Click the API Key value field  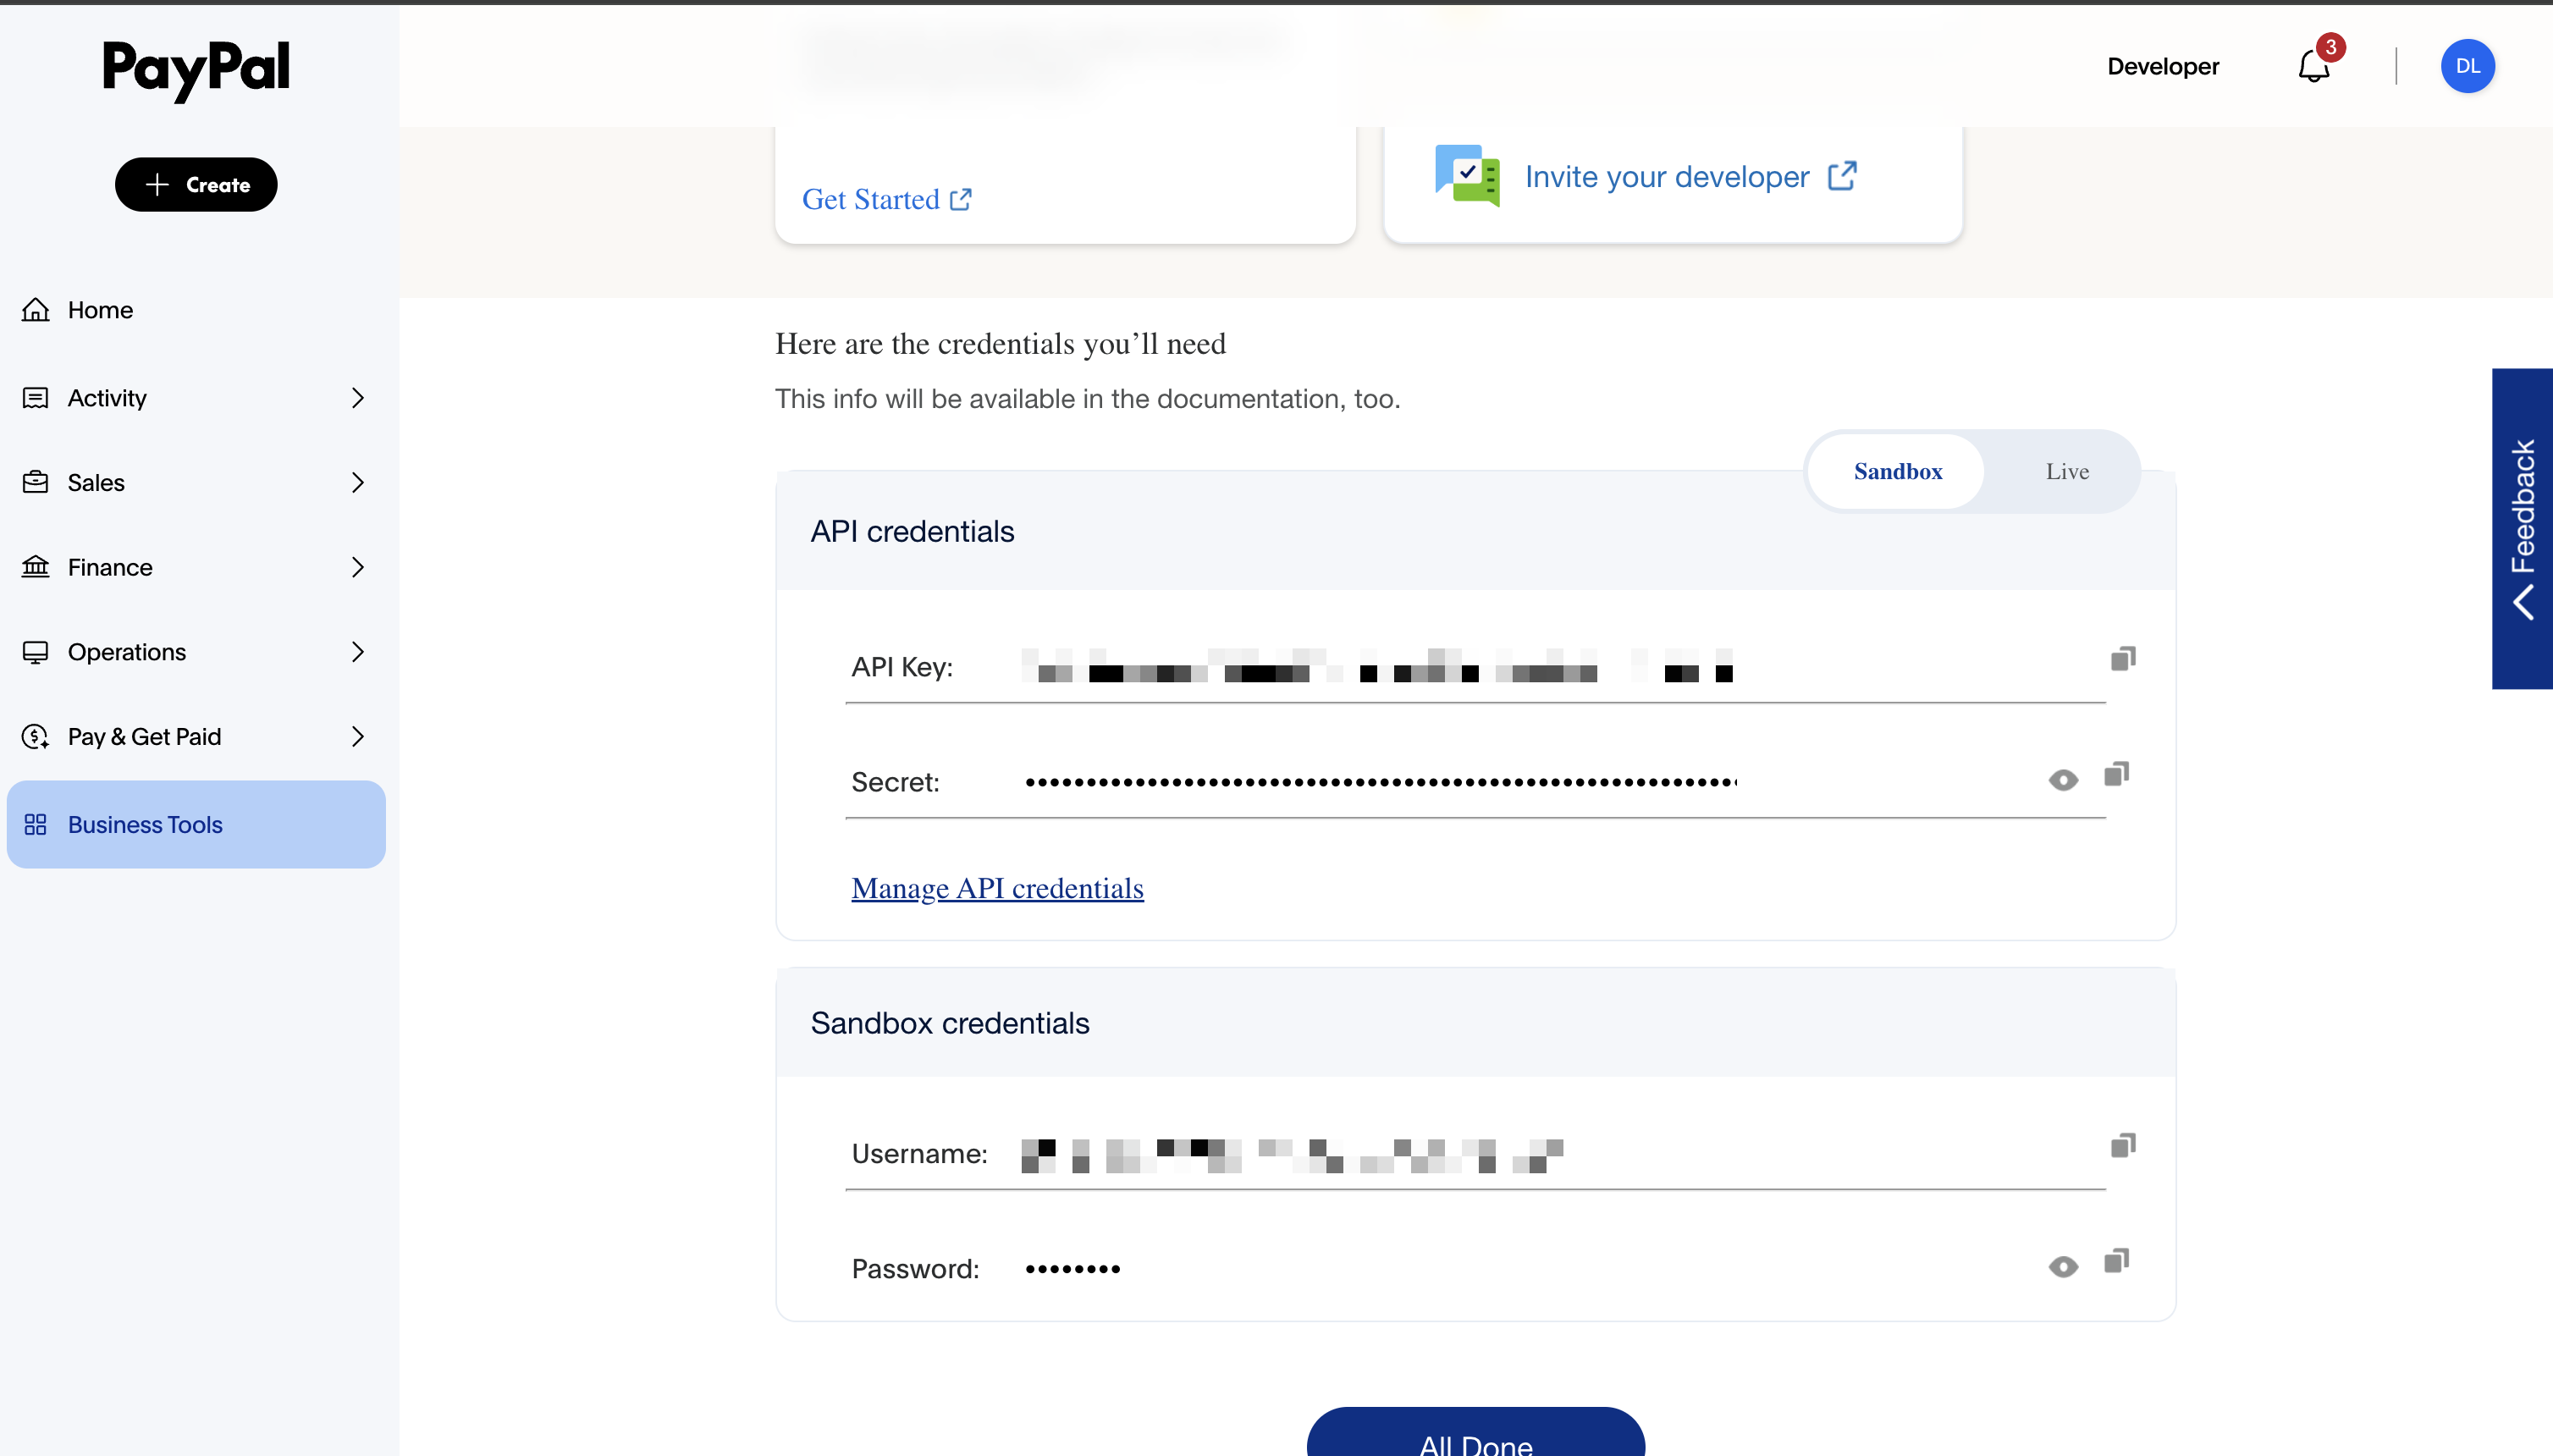click(1377, 665)
